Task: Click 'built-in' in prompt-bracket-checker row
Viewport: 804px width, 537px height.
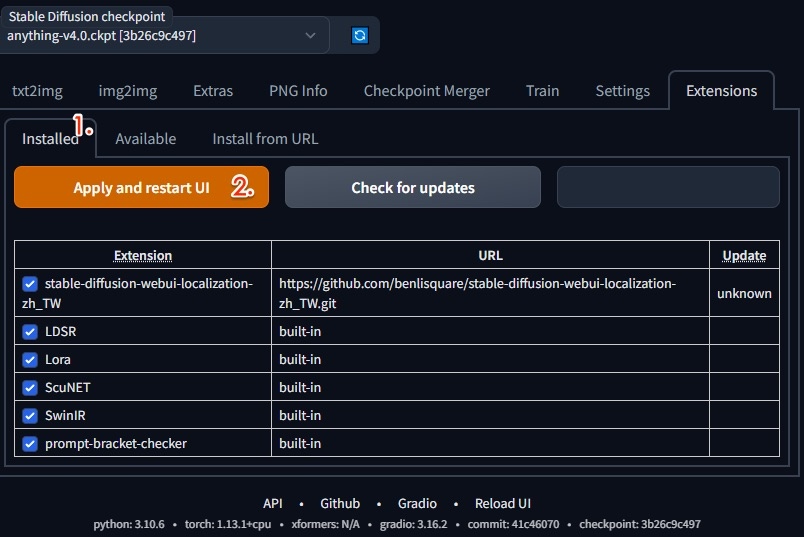Action: click(x=300, y=443)
